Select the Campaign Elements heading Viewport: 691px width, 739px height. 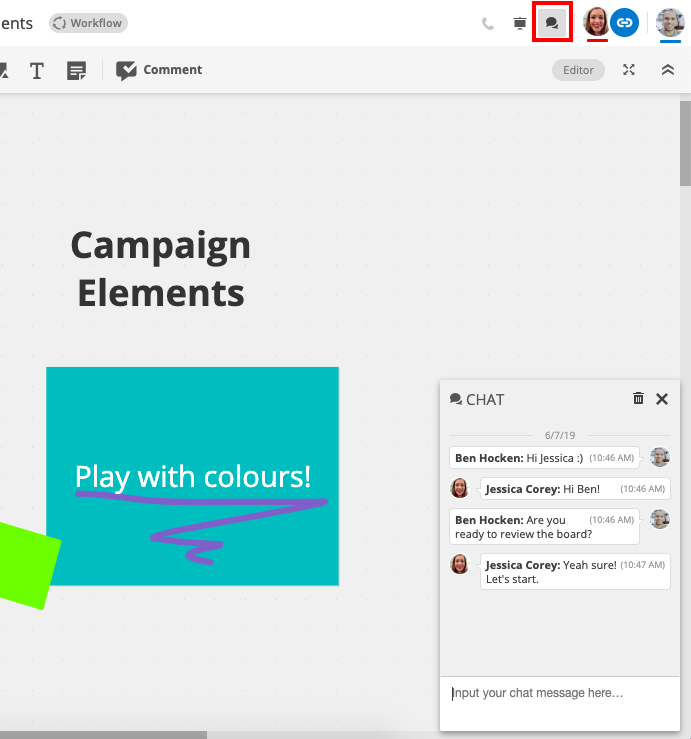[161, 269]
